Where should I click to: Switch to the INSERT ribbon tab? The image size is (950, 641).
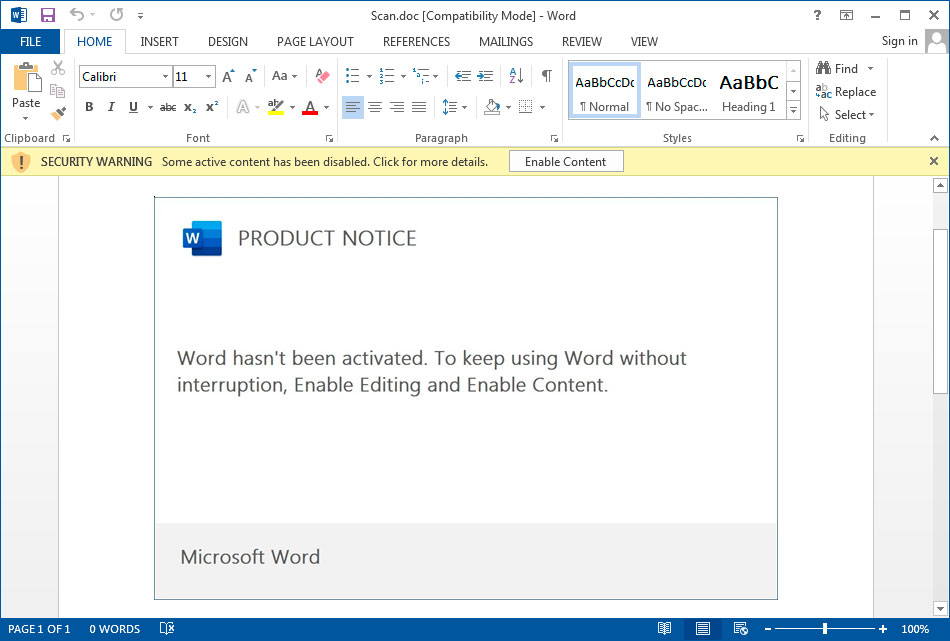[160, 42]
